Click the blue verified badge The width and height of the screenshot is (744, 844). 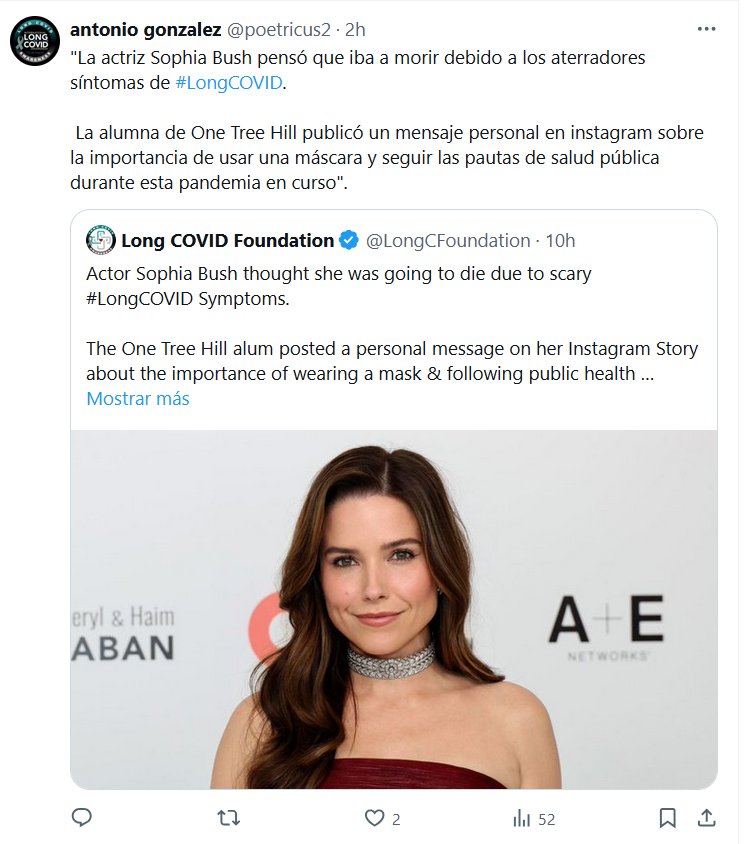tap(349, 240)
